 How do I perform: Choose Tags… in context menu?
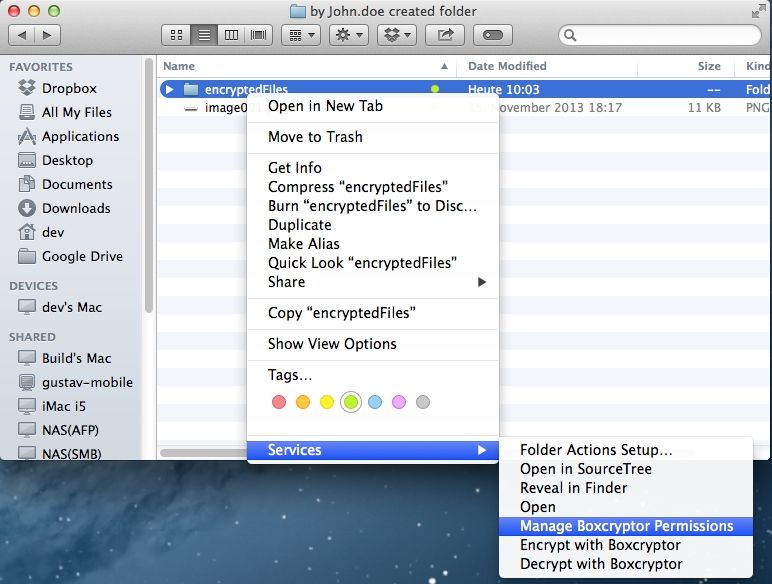point(373,375)
